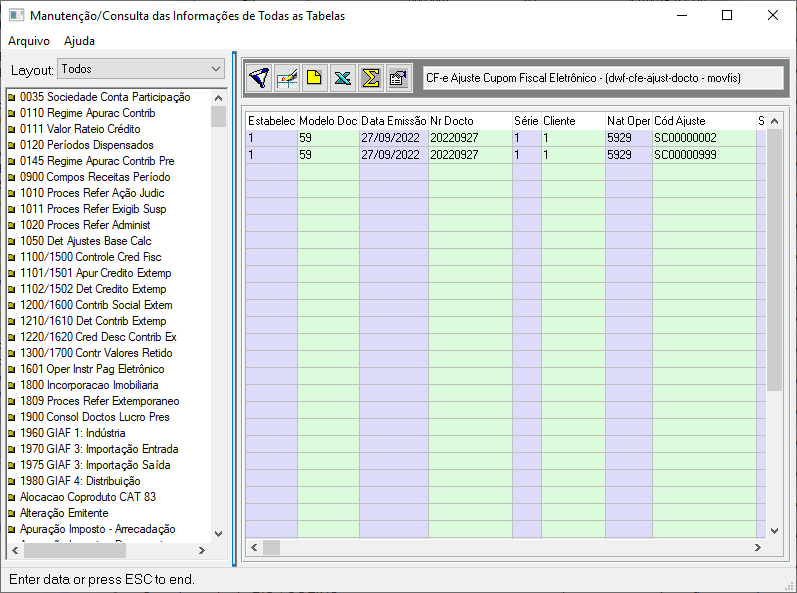The width and height of the screenshot is (797, 593).
Task: Select 1210/1610 Det Contrib Extemp item
Action: [93, 321]
